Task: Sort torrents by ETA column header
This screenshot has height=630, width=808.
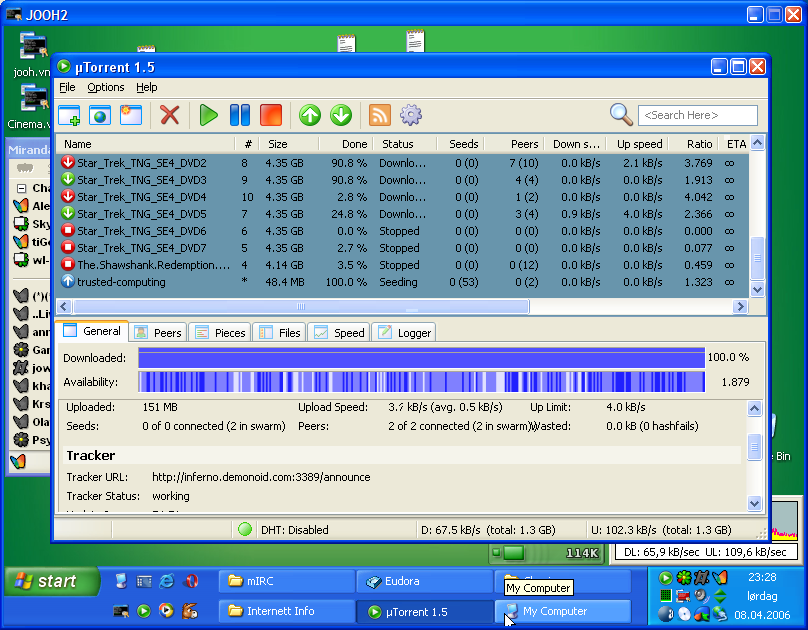Action: click(x=735, y=144)
